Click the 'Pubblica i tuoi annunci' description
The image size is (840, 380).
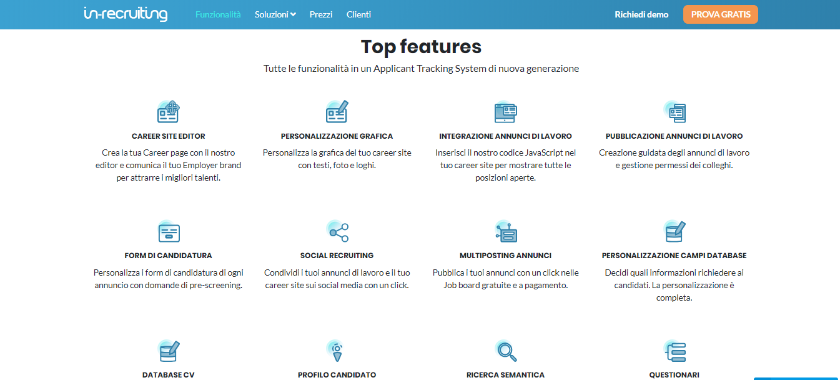click(505, 279)
